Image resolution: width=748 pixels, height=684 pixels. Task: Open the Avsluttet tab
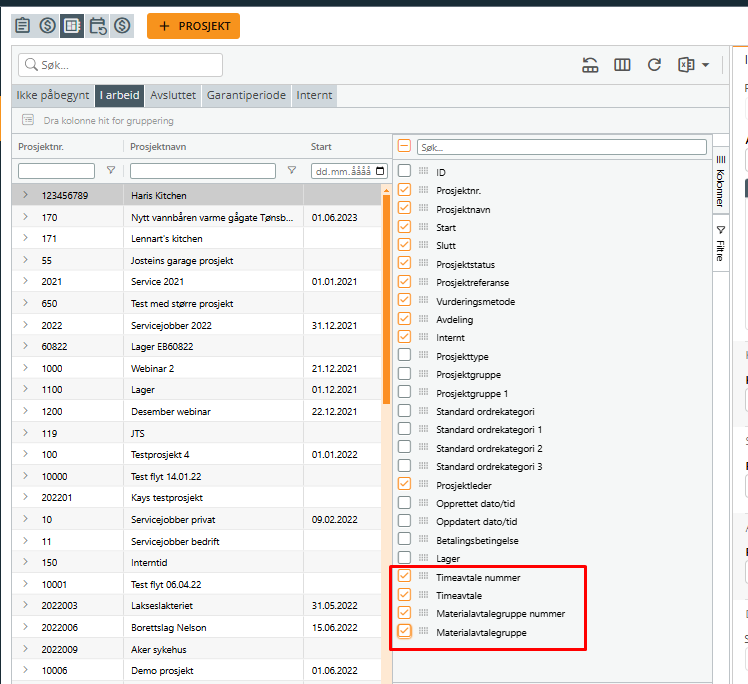173,95
